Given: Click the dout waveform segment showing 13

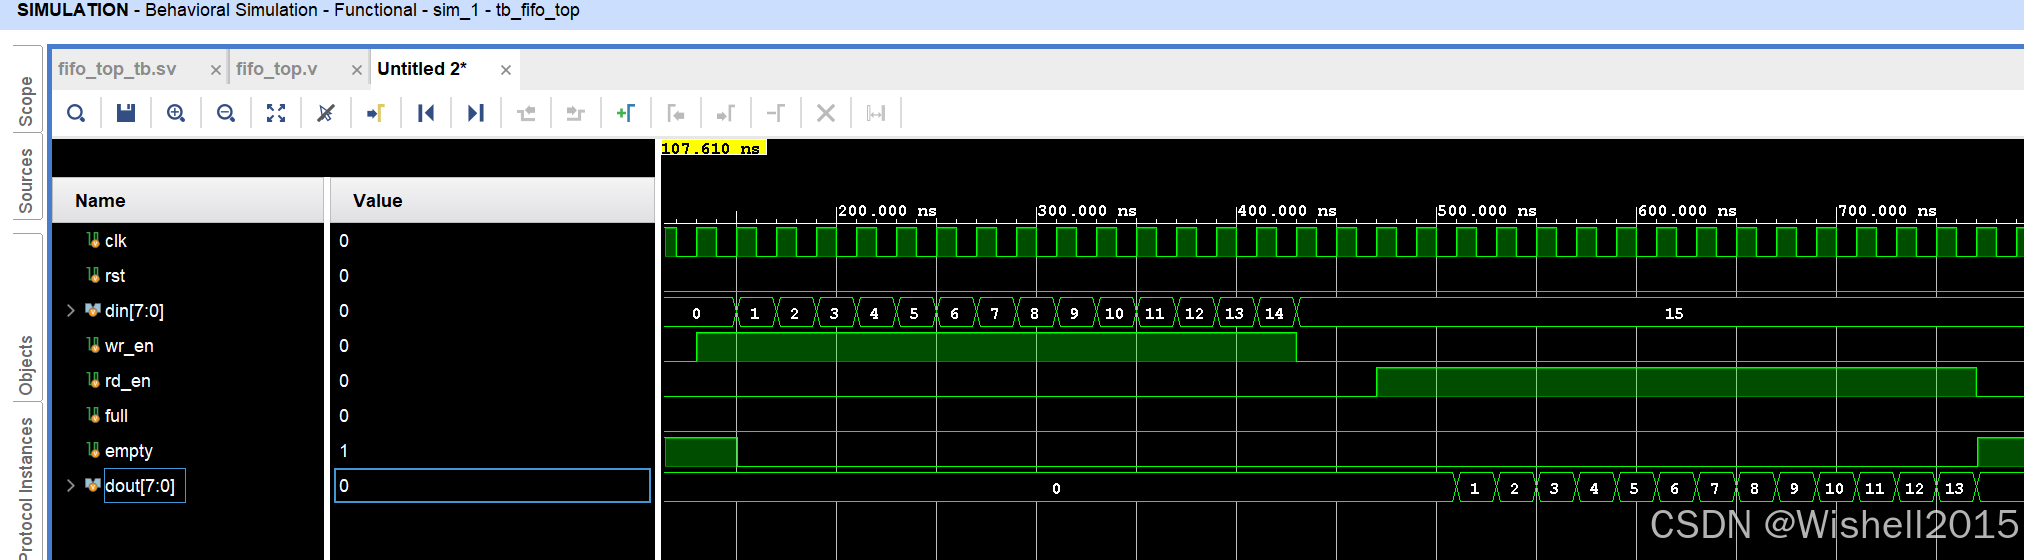Looking at the screenshot, I should click(1954, 488).
